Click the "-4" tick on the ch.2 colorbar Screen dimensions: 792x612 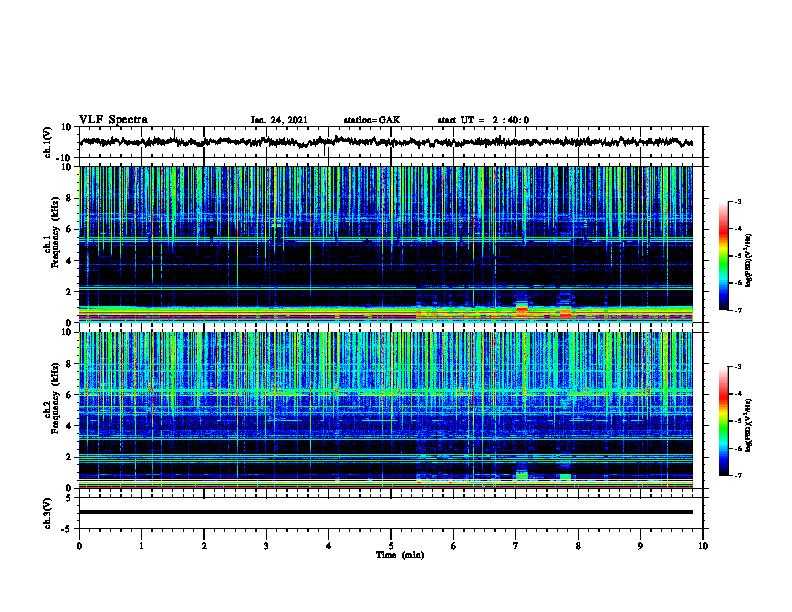coord(737,394)
